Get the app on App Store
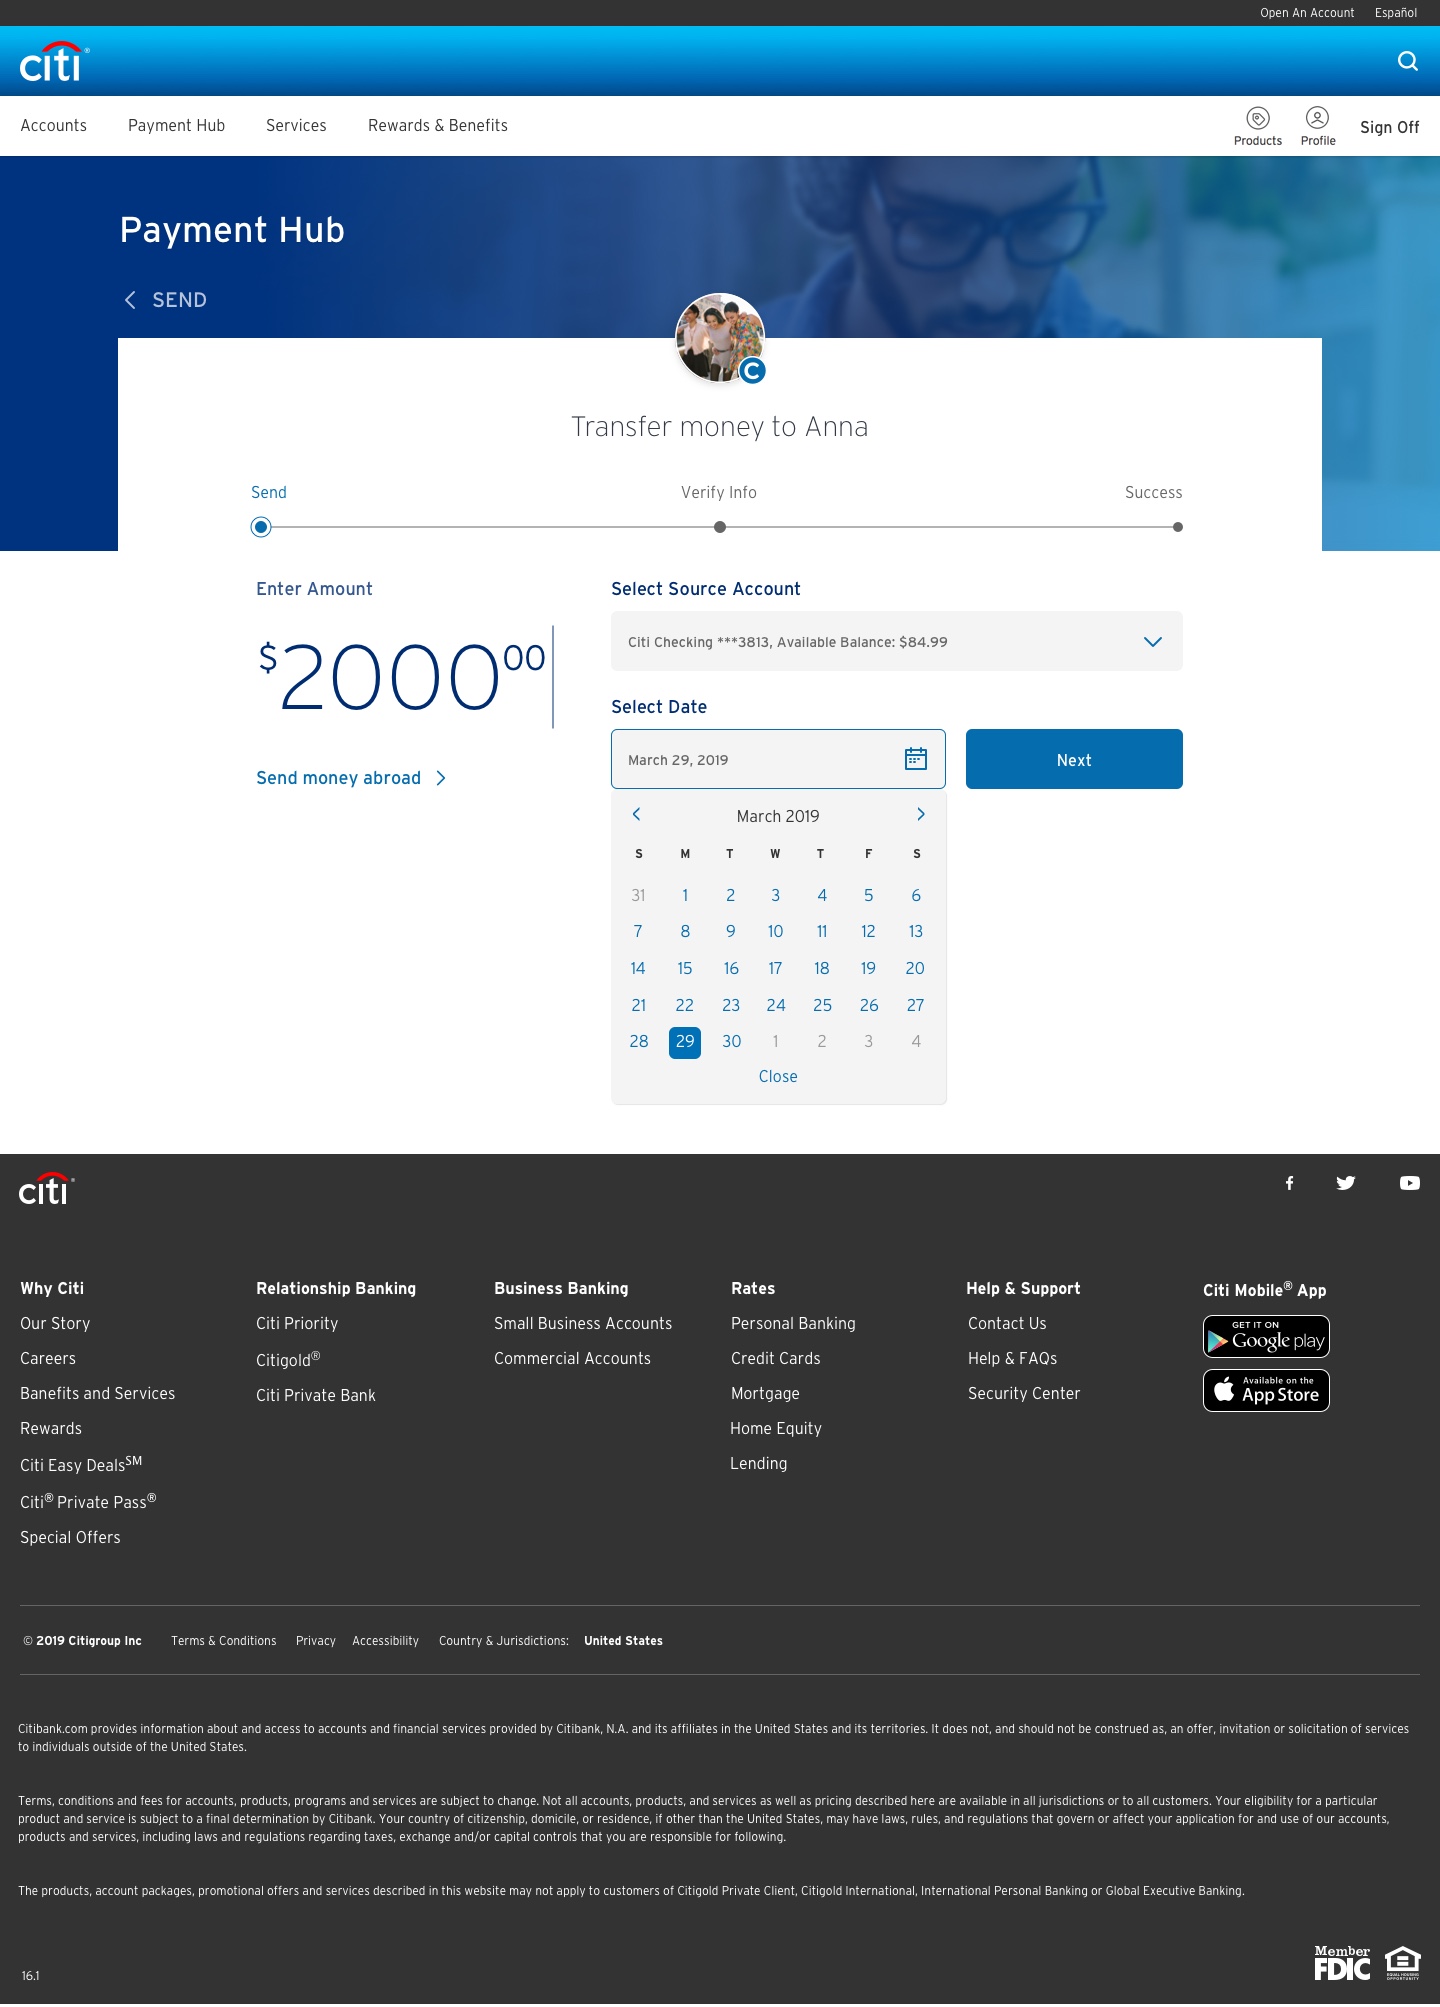Viewport: 1440px width, 2007px height. 1266,1391
